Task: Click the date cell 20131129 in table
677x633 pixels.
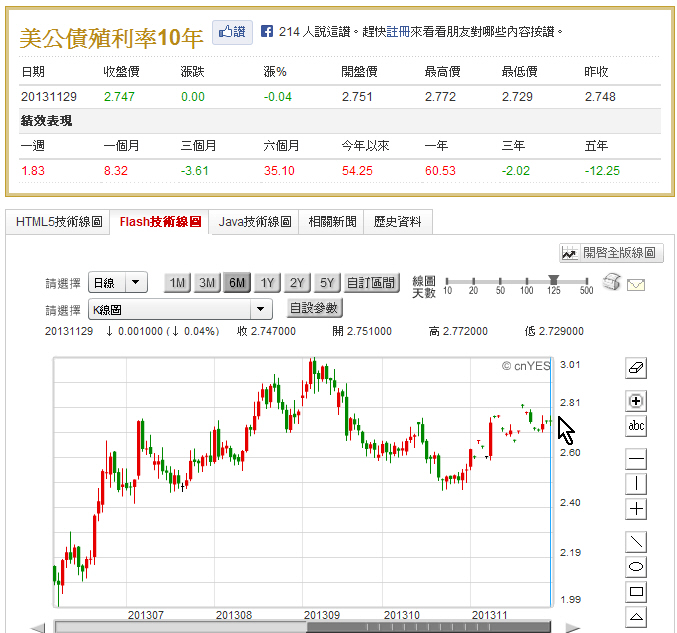Action: tap(49, 97)
